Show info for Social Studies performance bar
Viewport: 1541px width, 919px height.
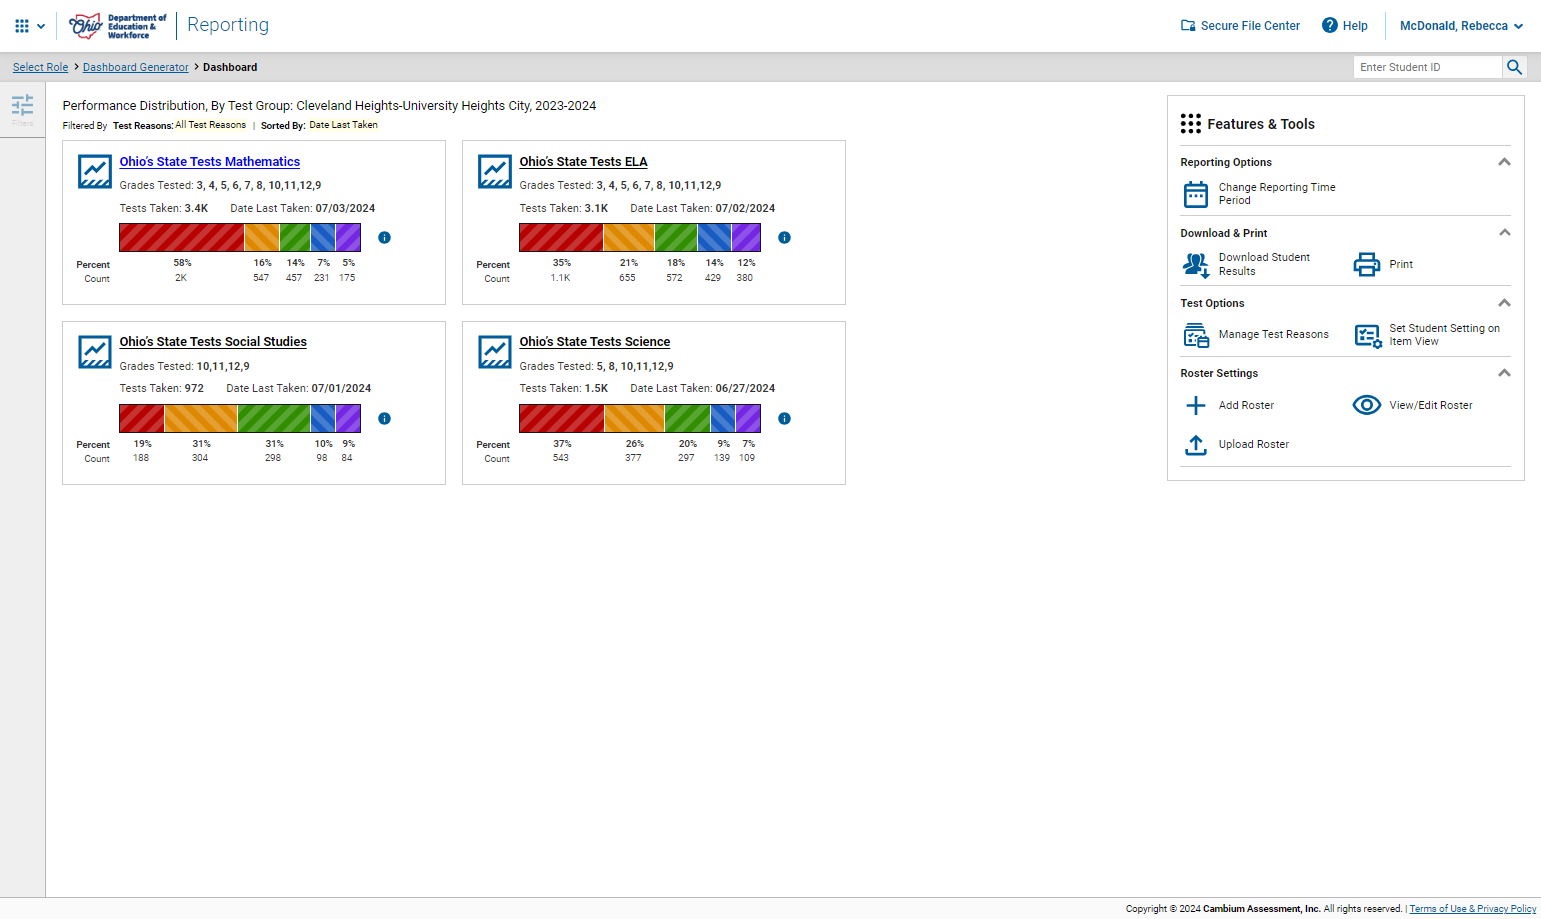tap(384, 419)
